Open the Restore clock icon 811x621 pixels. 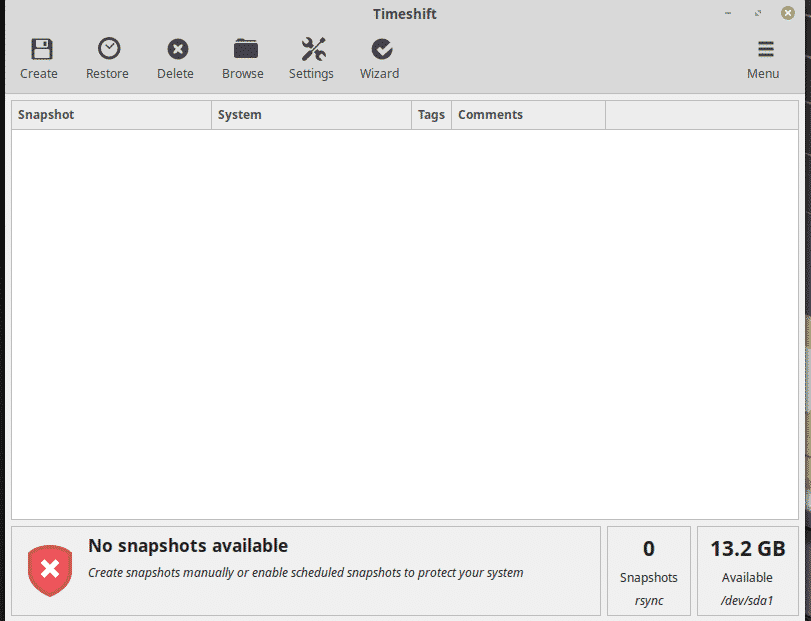pyautogui.click(x=108, y=49)
